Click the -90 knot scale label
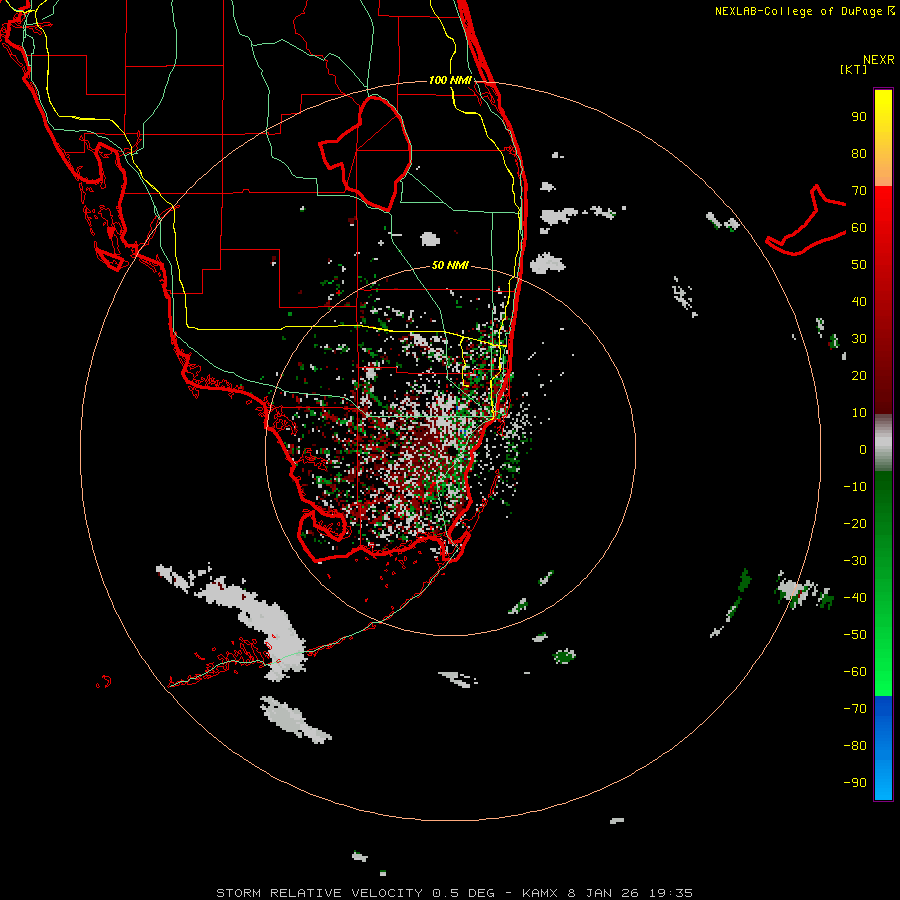Image resolution: width=900 pixels, height=900 pixels. point(855,783)
